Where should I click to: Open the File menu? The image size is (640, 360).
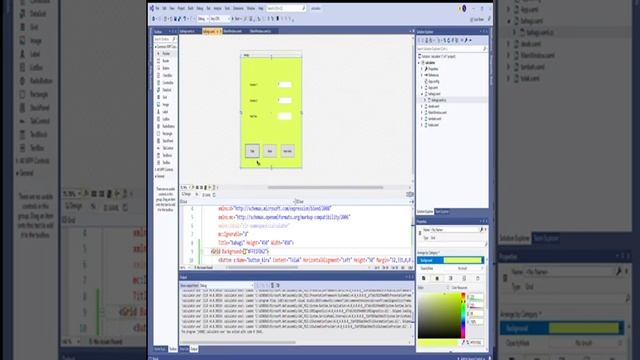(157, 8)
